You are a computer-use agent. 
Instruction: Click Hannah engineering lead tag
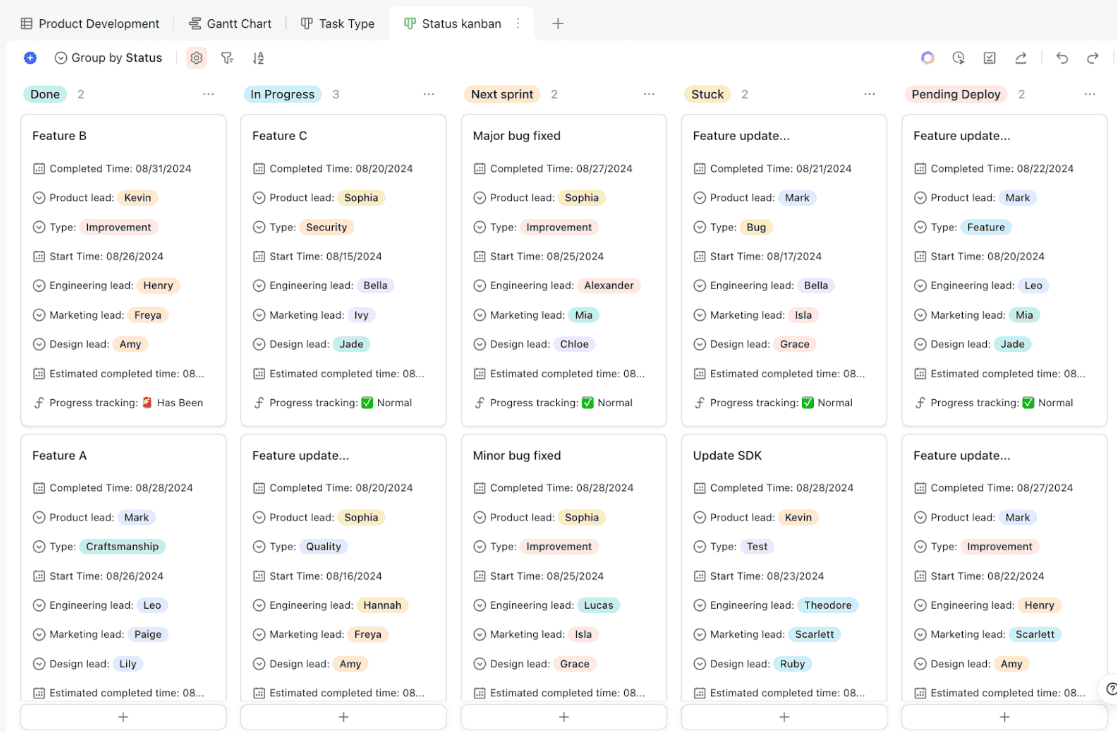(383, 605)
